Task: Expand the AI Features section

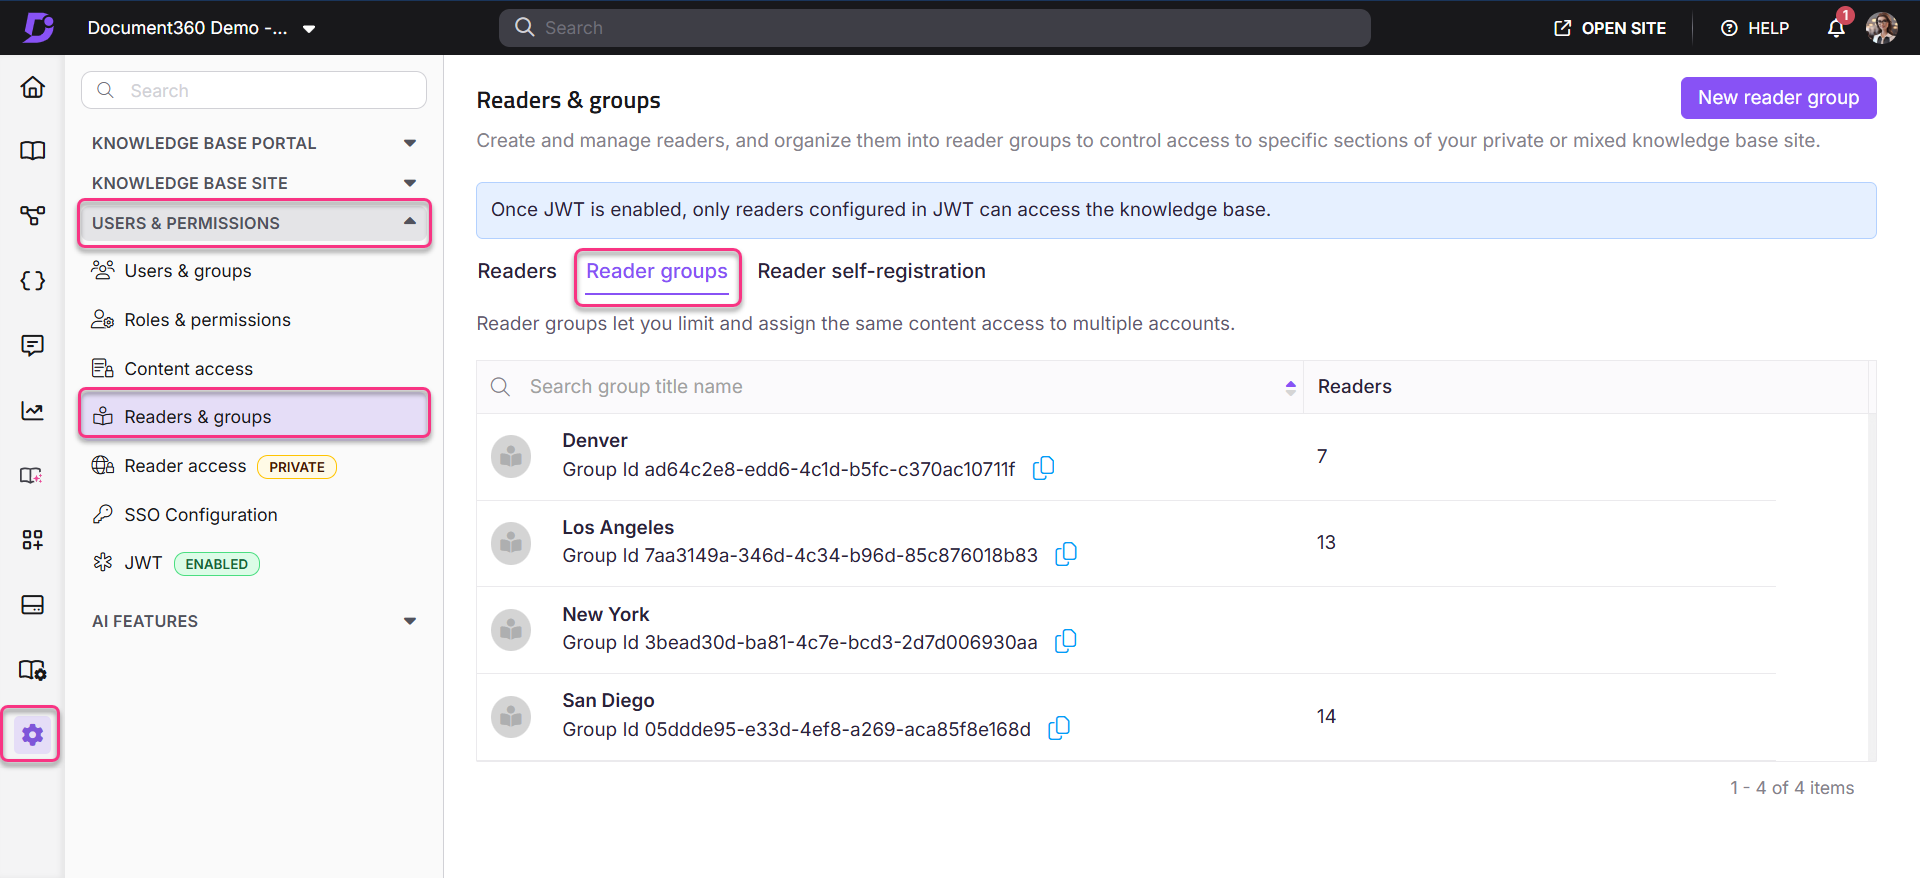Action: (409, 621)
